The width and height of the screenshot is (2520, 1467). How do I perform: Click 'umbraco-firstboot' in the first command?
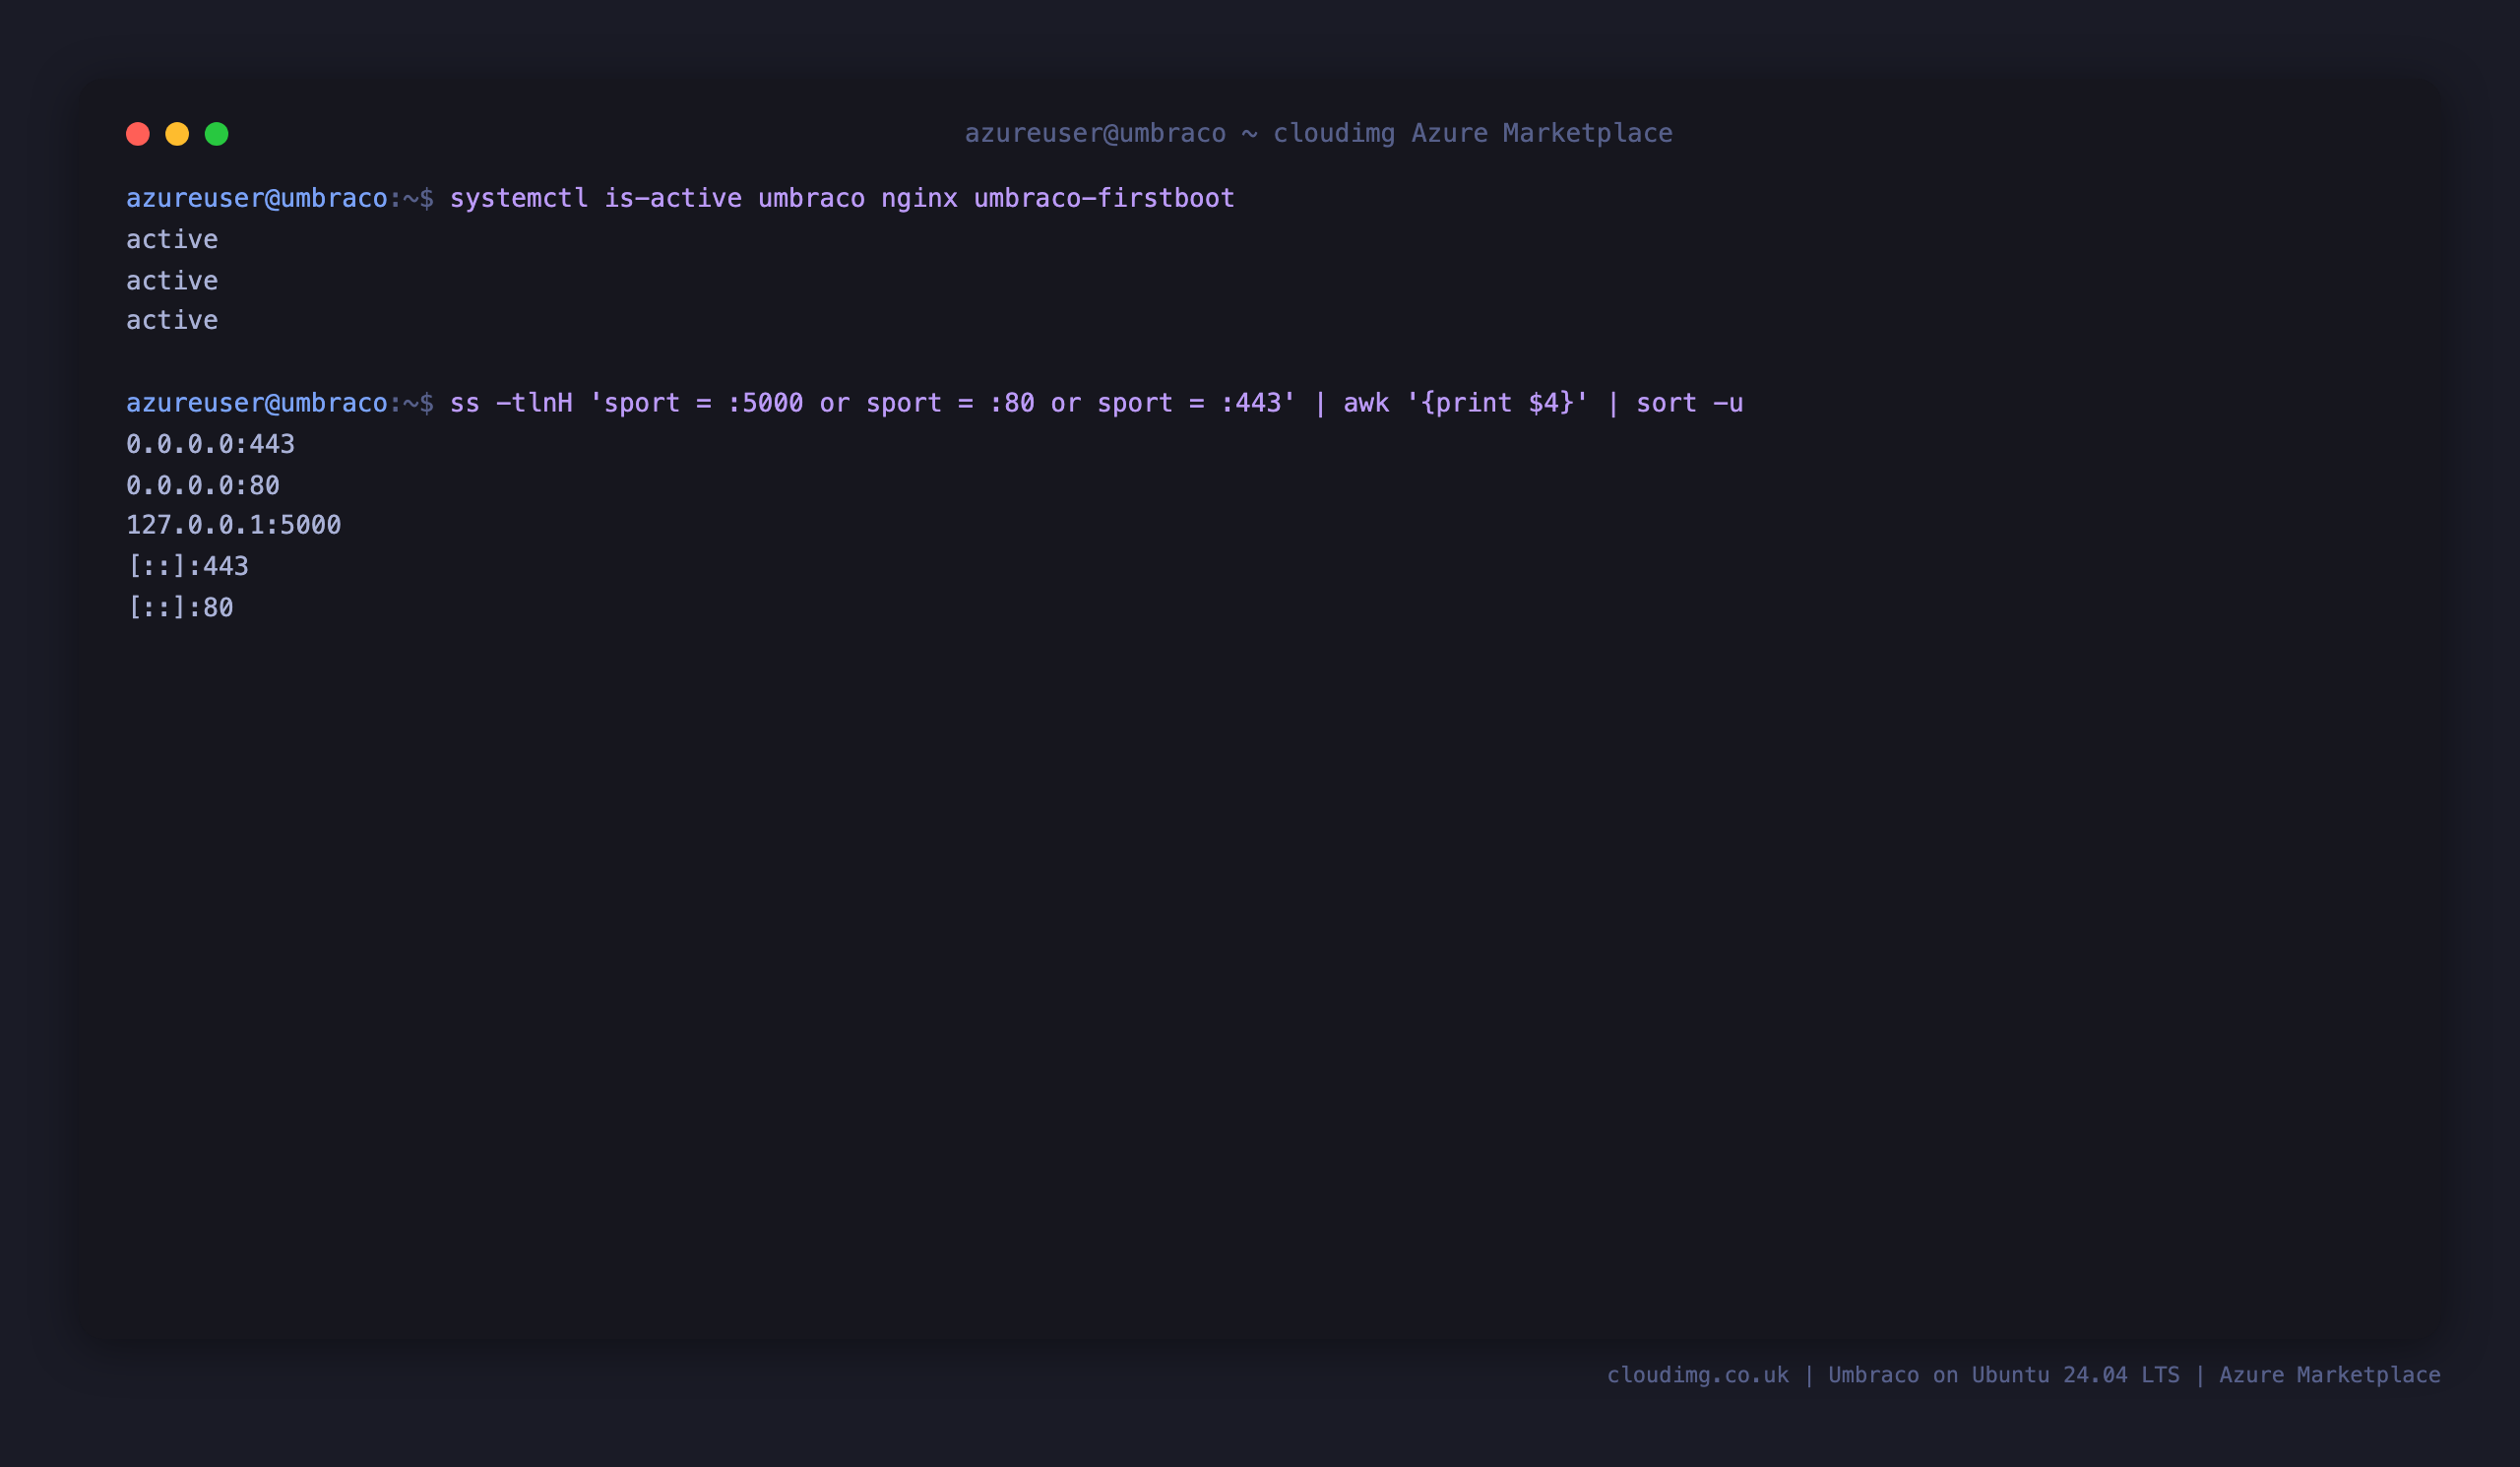[1104, 198]
